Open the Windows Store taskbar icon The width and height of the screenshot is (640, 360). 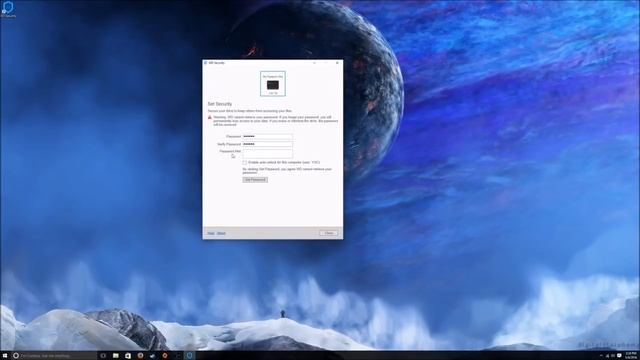[x=128, y=356]
